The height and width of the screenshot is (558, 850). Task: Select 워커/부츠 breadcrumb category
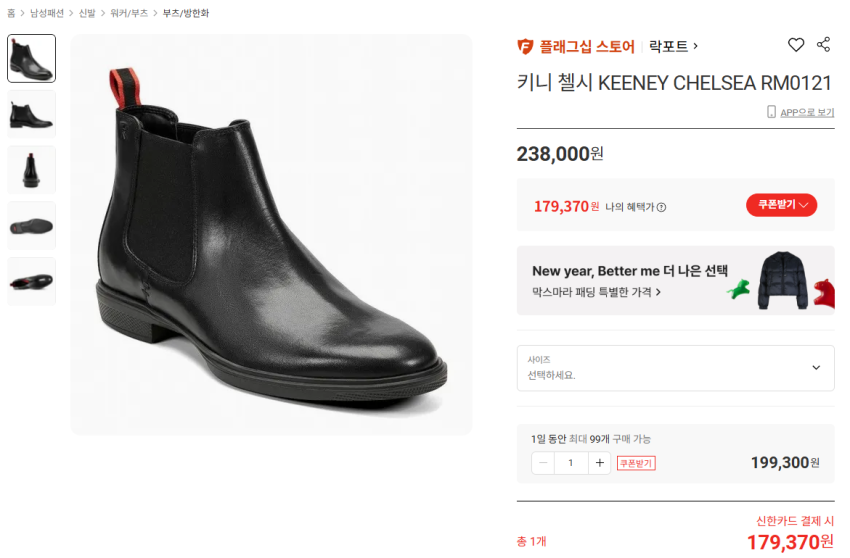pos(127,13)
